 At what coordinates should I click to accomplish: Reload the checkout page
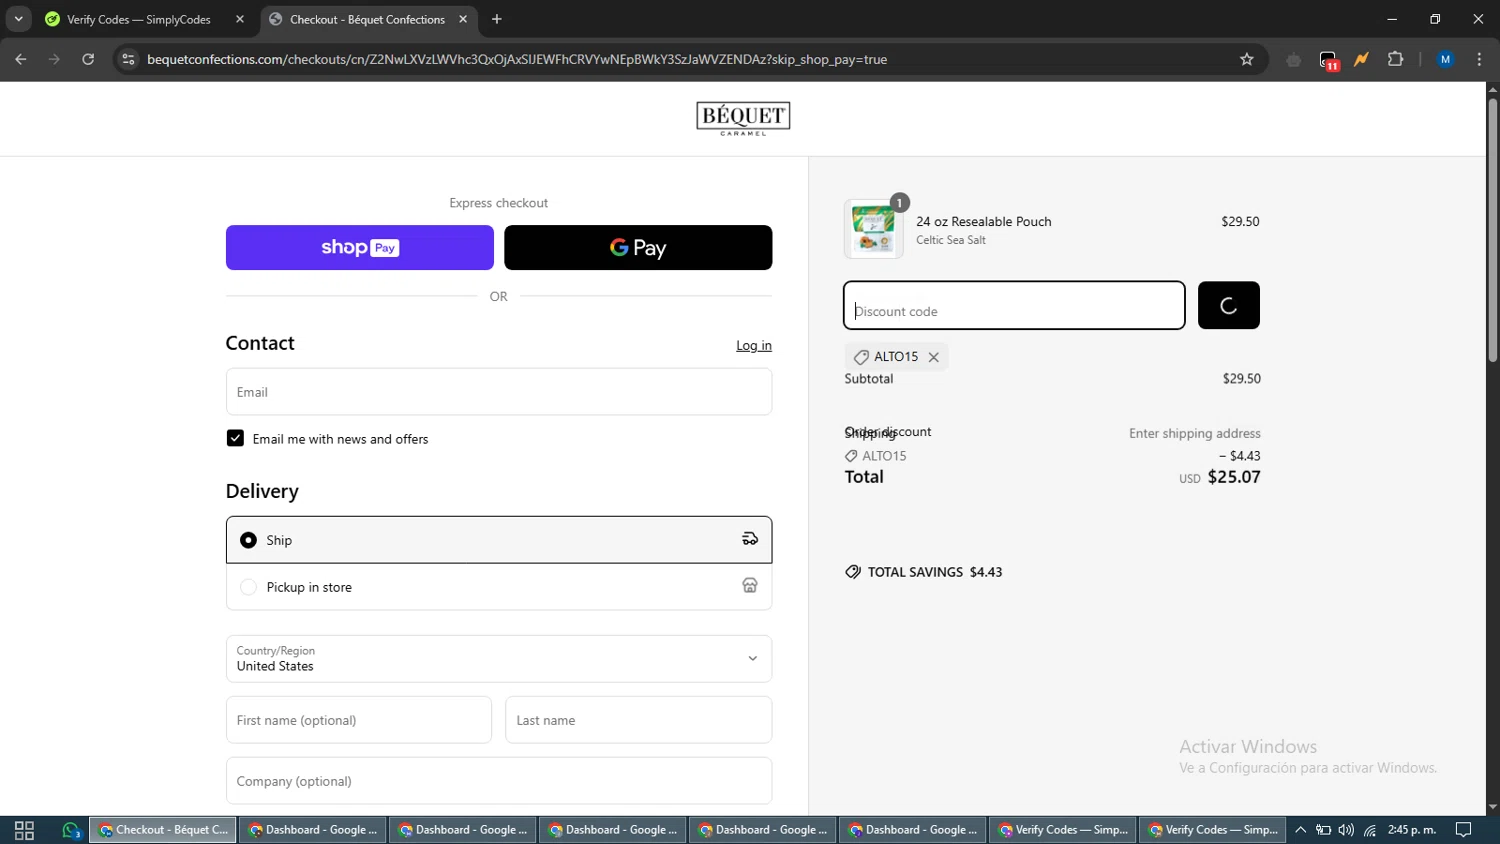click(x=88, y=59)
